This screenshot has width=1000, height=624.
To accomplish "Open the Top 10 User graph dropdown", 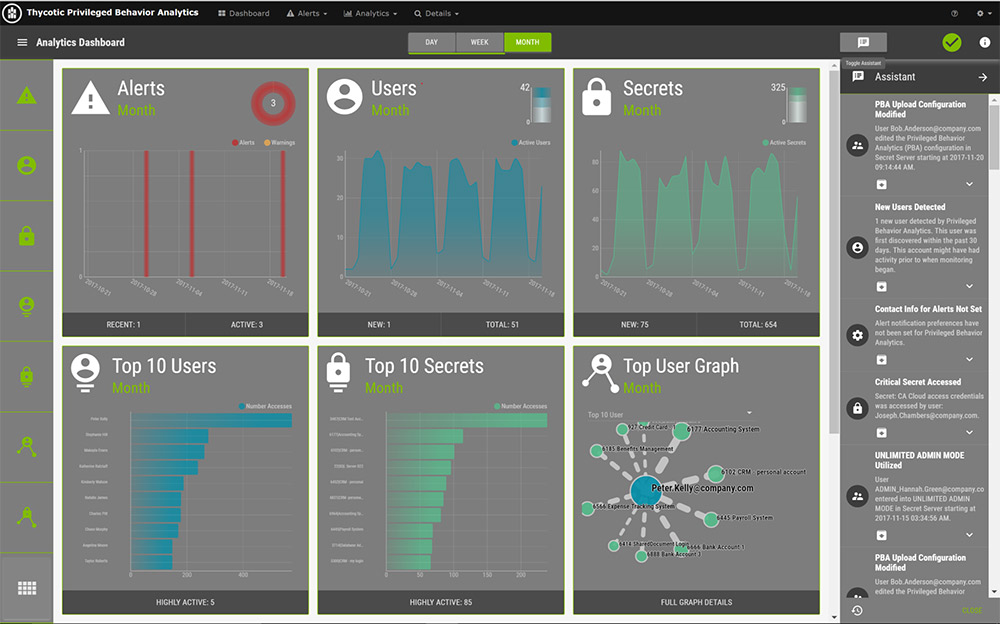I will point(670,415).
